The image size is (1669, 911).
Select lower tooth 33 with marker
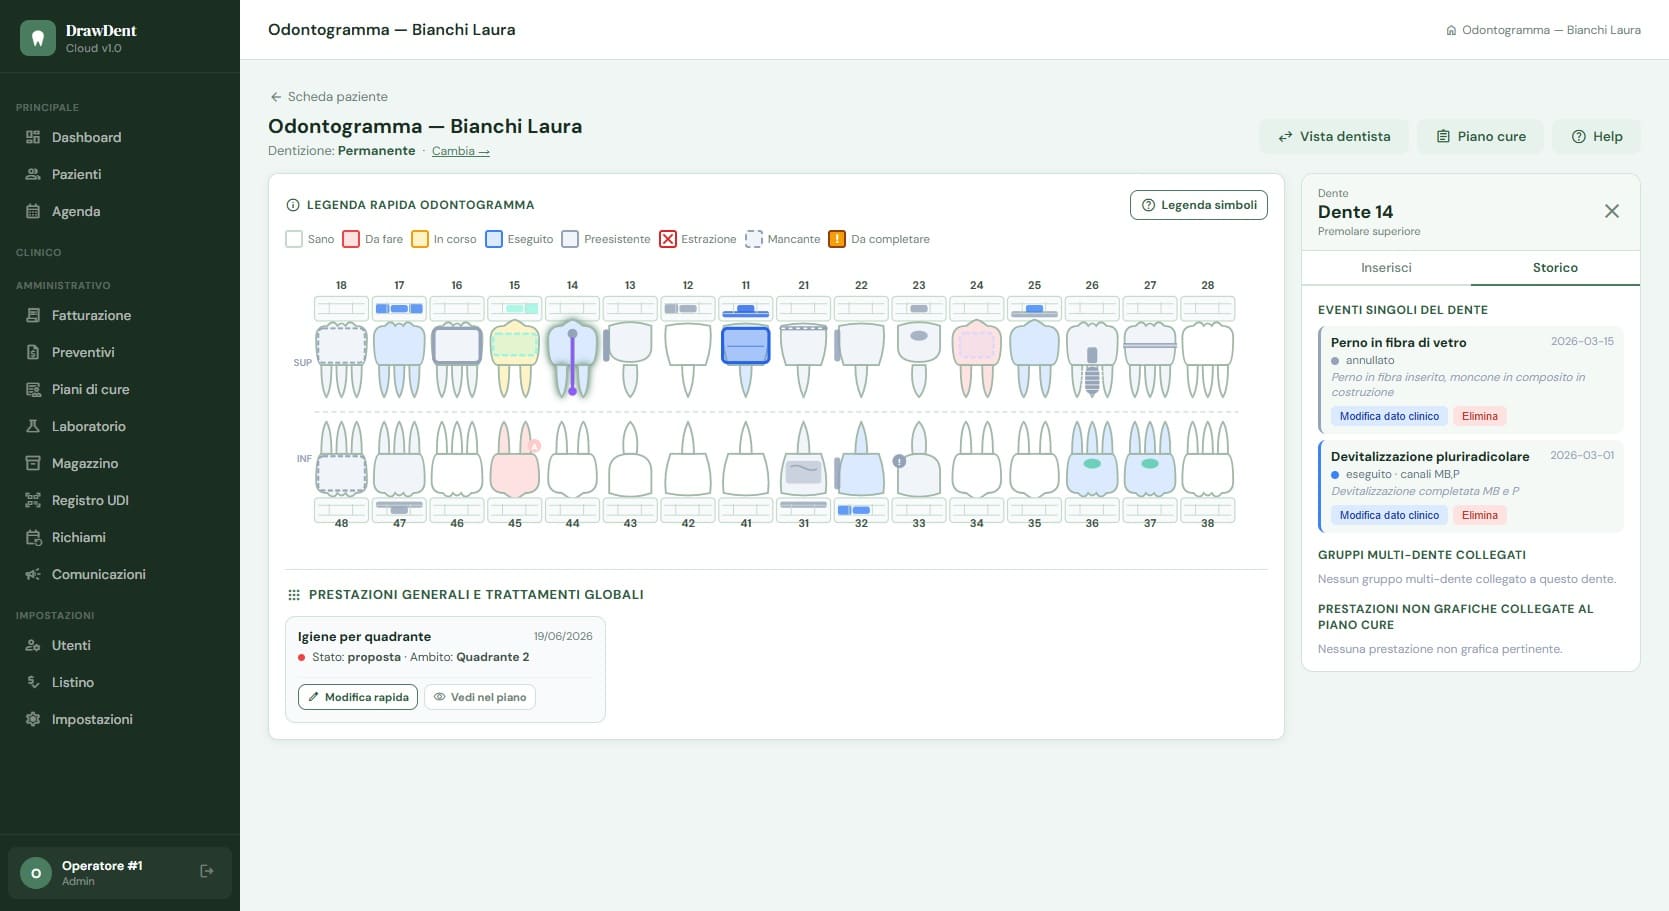(x=919, y=458)
